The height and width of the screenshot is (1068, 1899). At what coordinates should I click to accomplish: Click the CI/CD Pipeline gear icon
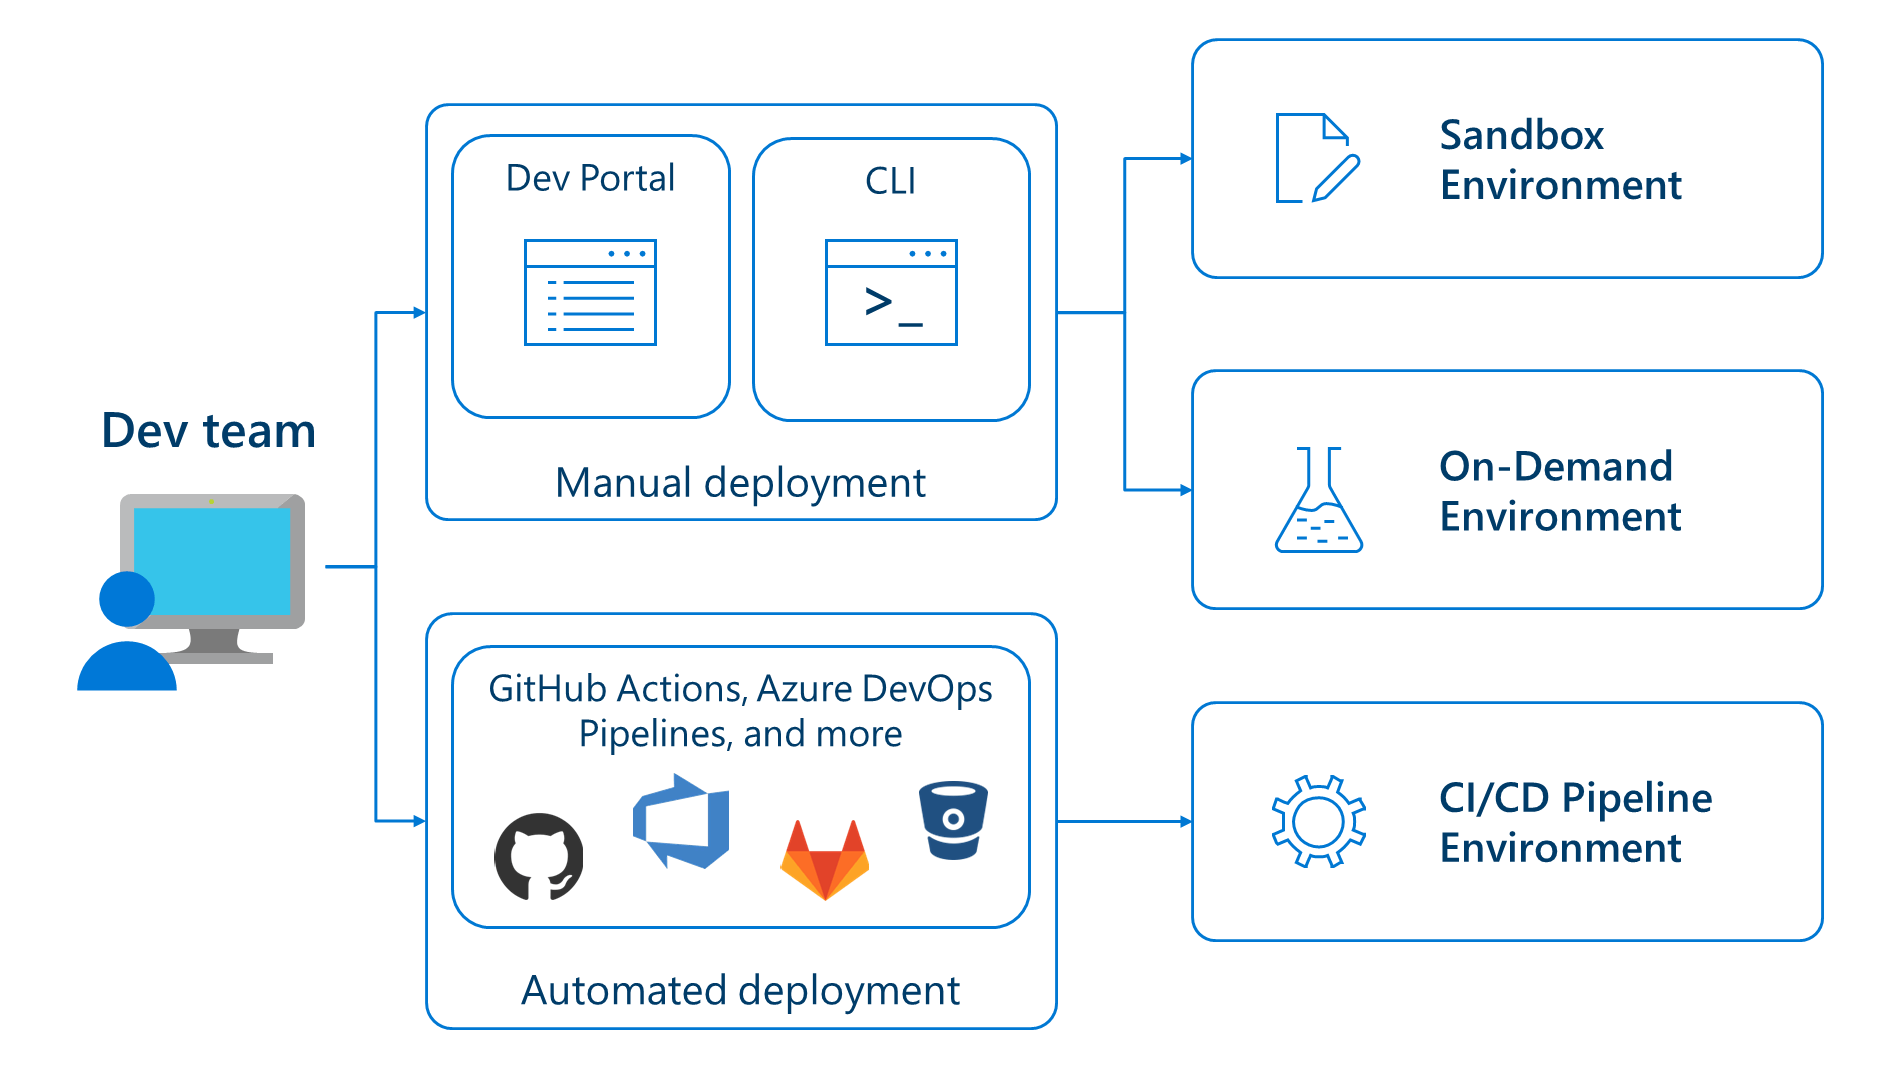click(x=1318, y=821)
